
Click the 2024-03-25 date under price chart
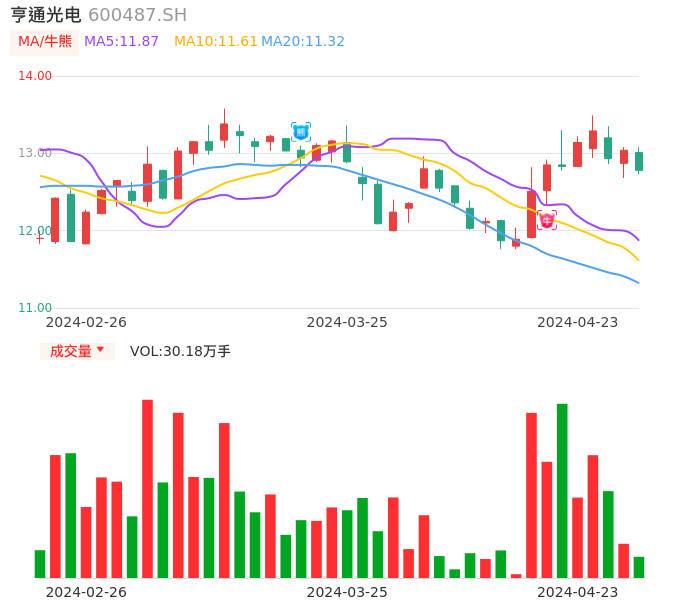[347, 322]
